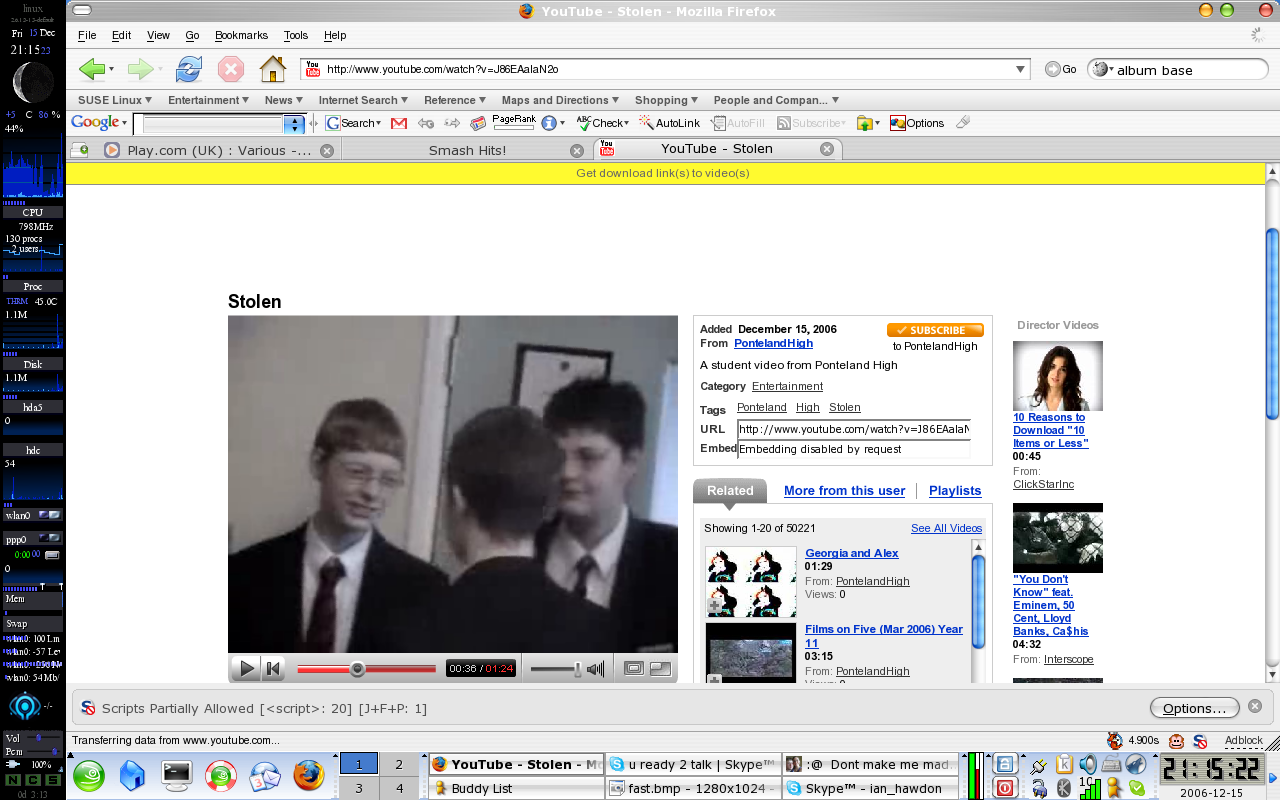Open the 10 Reasons to Download thumbnail
The height and width of the screenshot is (800, 1280).
click(x=1058, y=375)
